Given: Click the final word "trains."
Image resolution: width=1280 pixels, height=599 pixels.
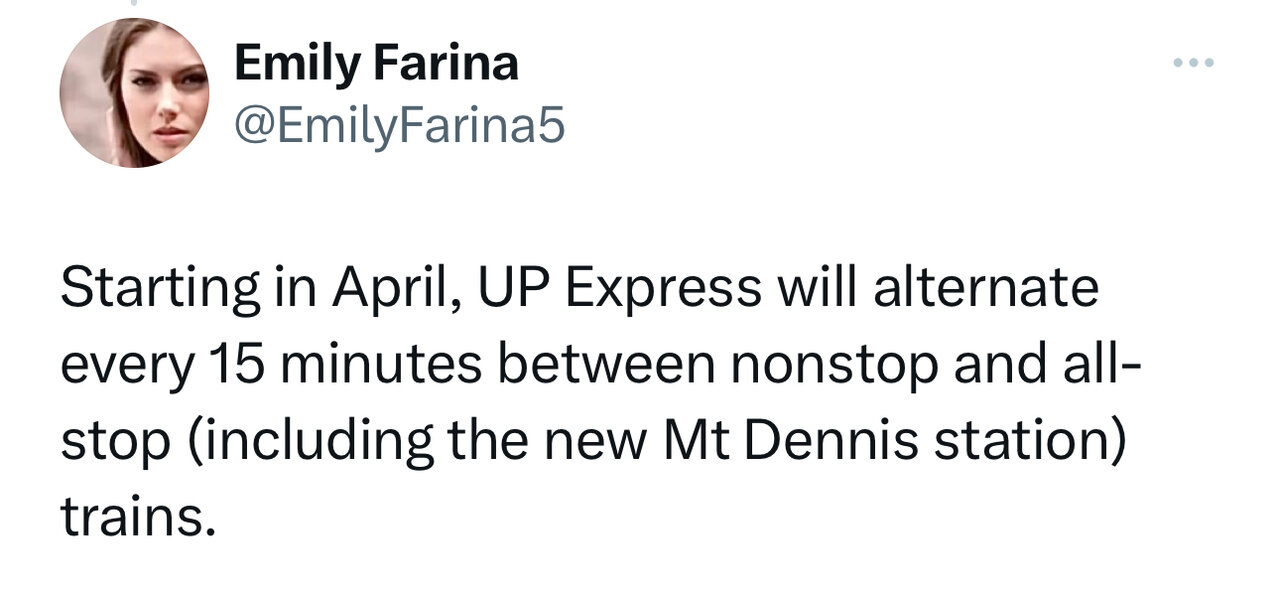Looking at the screenshot, I should pyautogui.click(x=137, y=518).
